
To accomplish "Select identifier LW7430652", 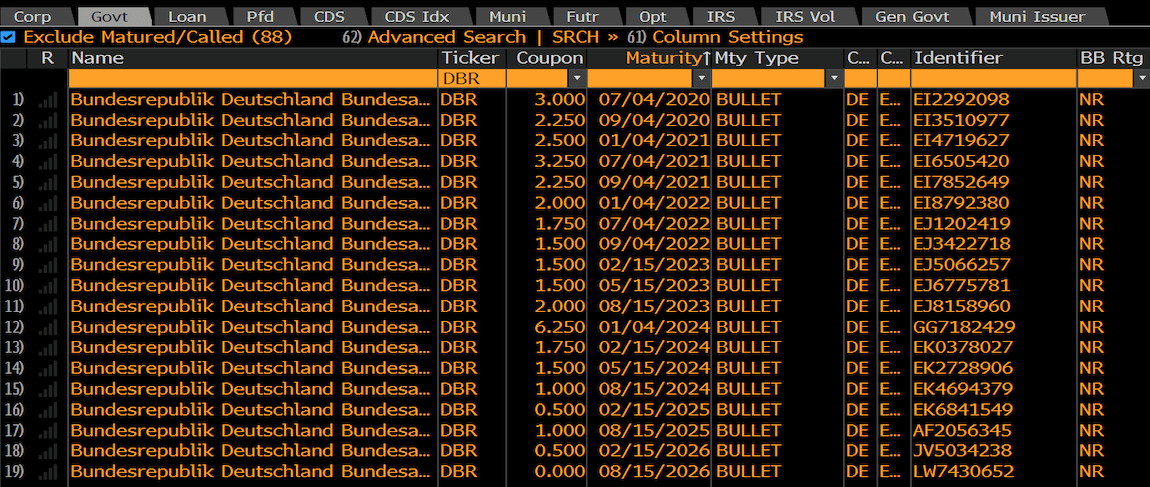I will click(x=964, y=472).
